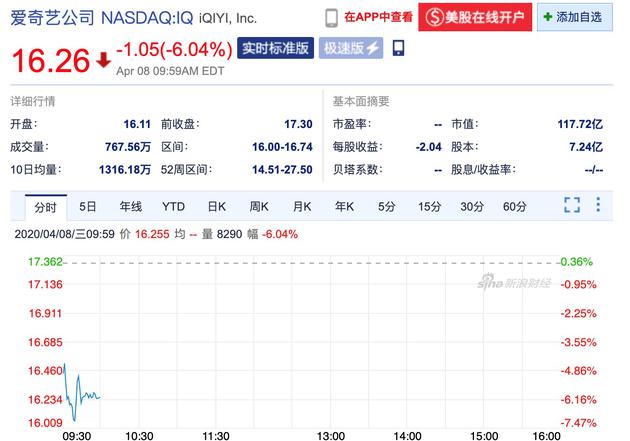
Task: Click the 17.362 price axis label
Action: click(x=45, y=262)
